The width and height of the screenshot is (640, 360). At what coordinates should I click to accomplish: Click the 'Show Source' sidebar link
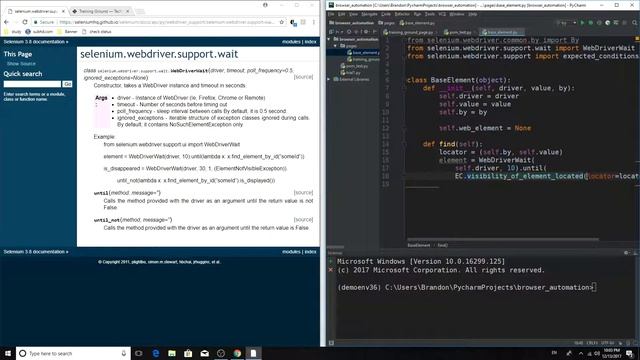tap(21, 64)
